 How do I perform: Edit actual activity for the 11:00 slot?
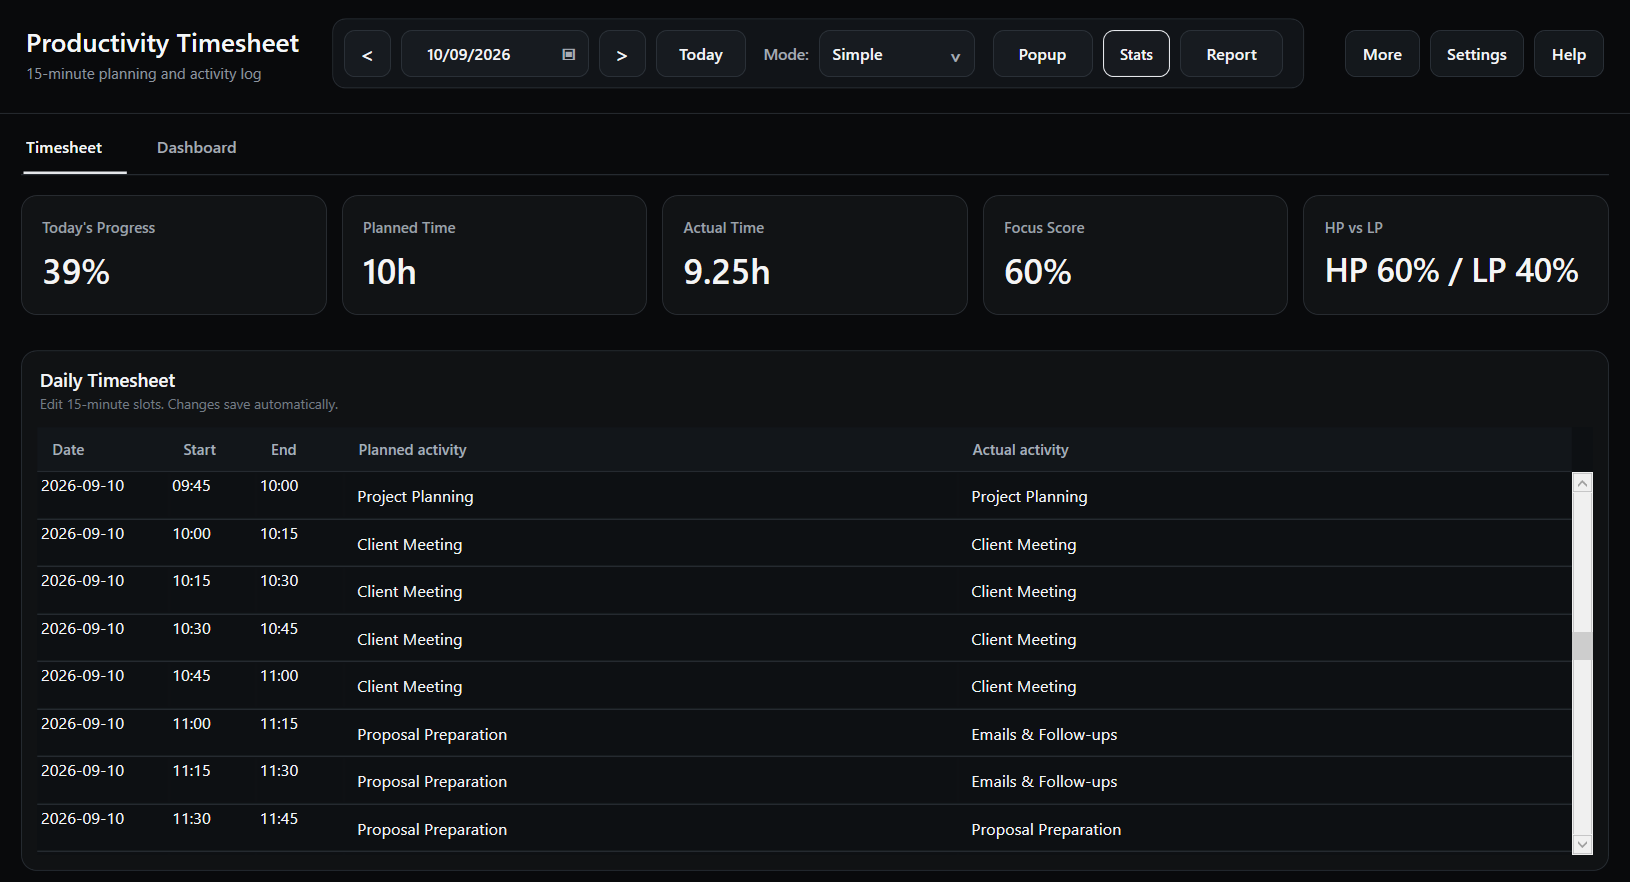click(1265, 734)
